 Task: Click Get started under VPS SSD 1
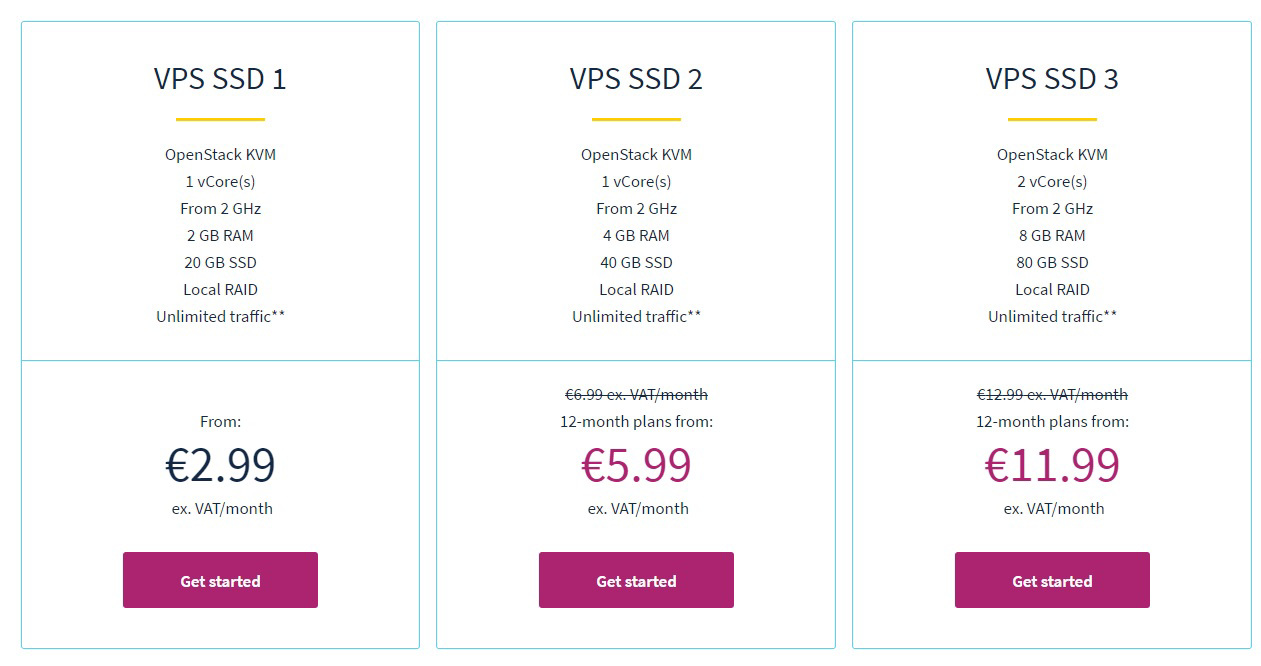pyautogui.click(x=220, y=580)
